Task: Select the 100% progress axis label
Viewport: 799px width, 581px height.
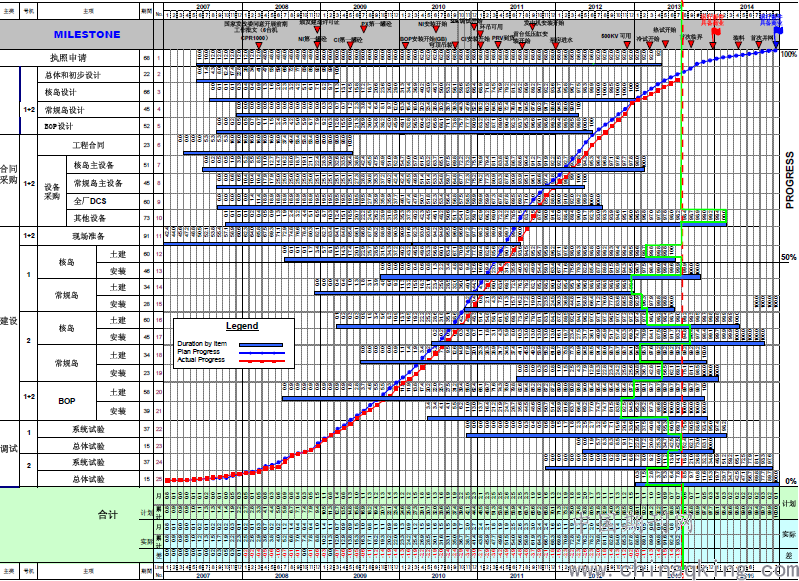Action: click(788, 54)
